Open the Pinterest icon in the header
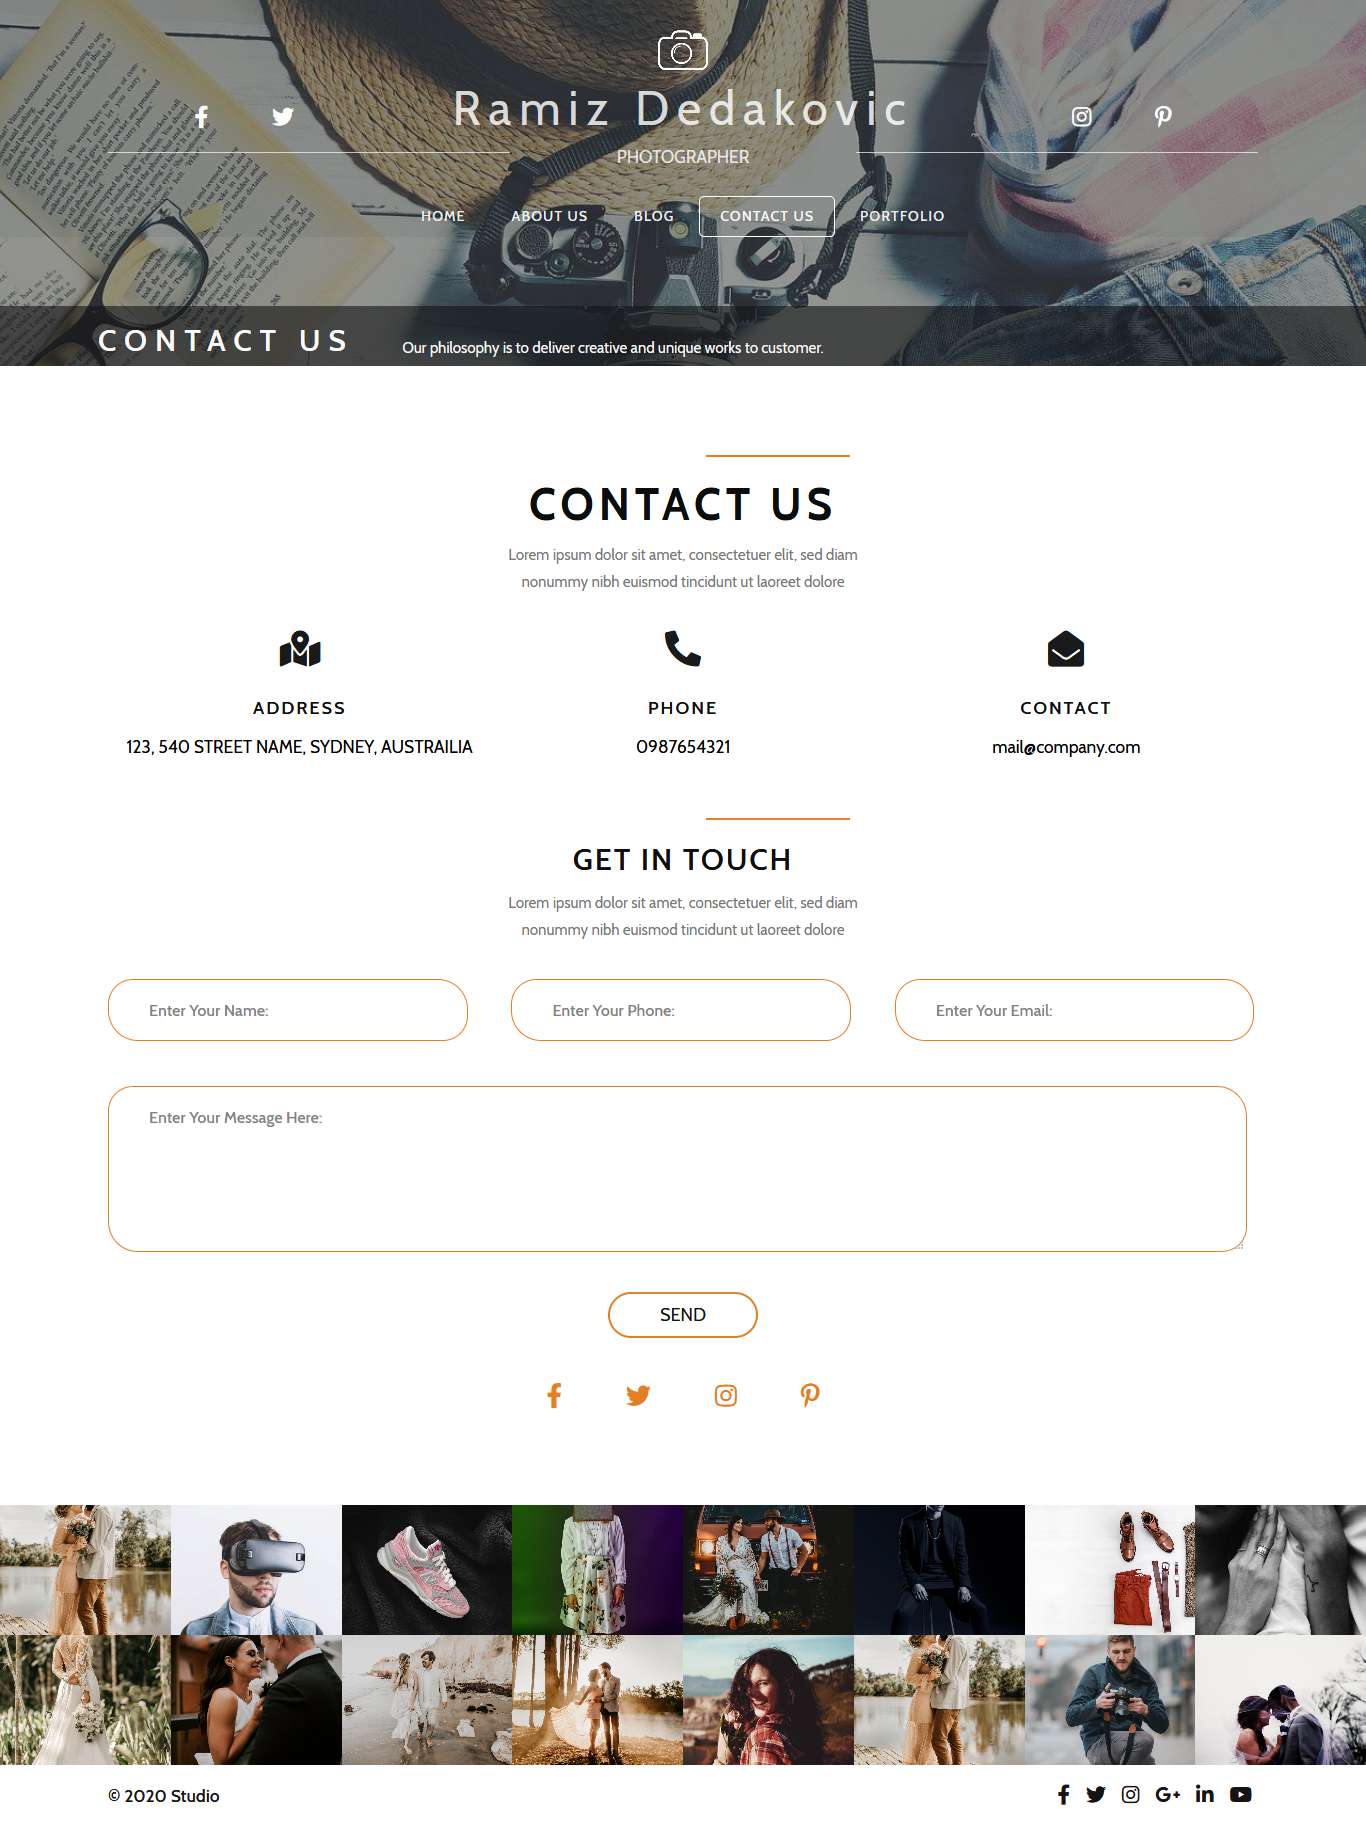 [1163, 116]
